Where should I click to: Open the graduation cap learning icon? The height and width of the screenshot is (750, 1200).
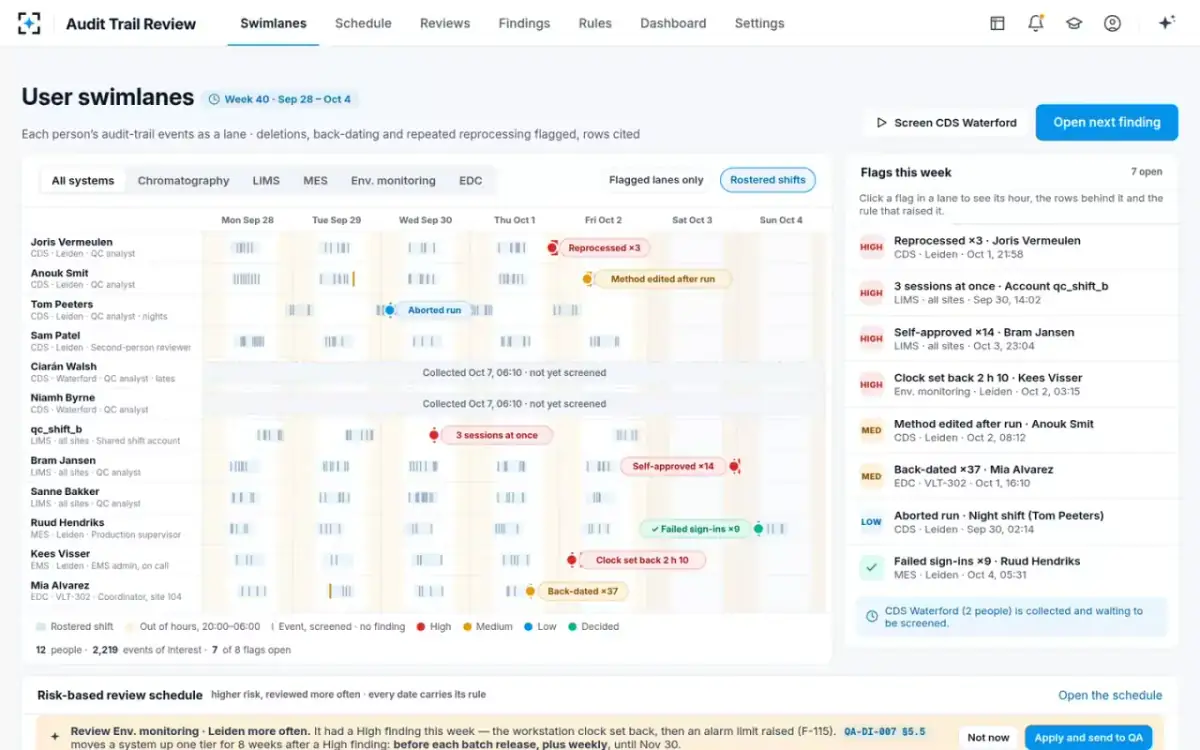[x=1074, y=23]
